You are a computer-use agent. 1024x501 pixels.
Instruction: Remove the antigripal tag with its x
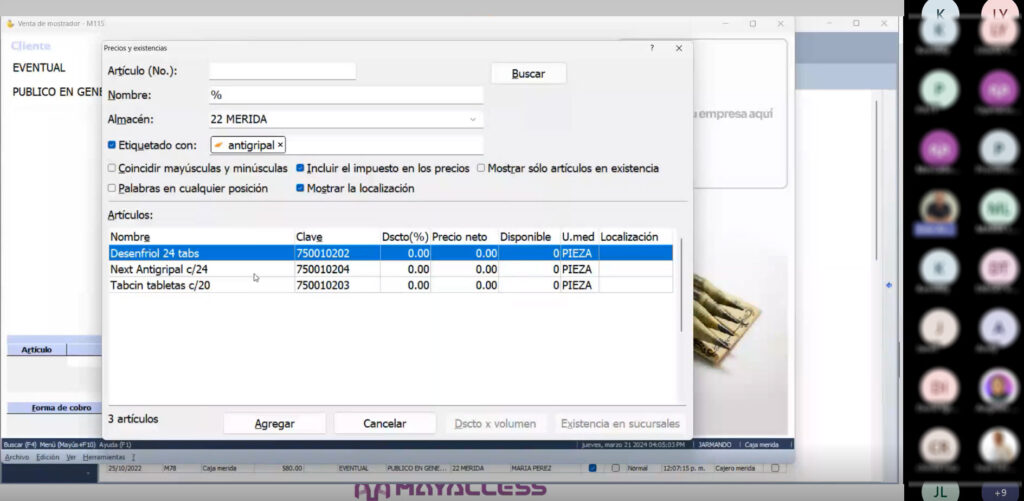280,145
